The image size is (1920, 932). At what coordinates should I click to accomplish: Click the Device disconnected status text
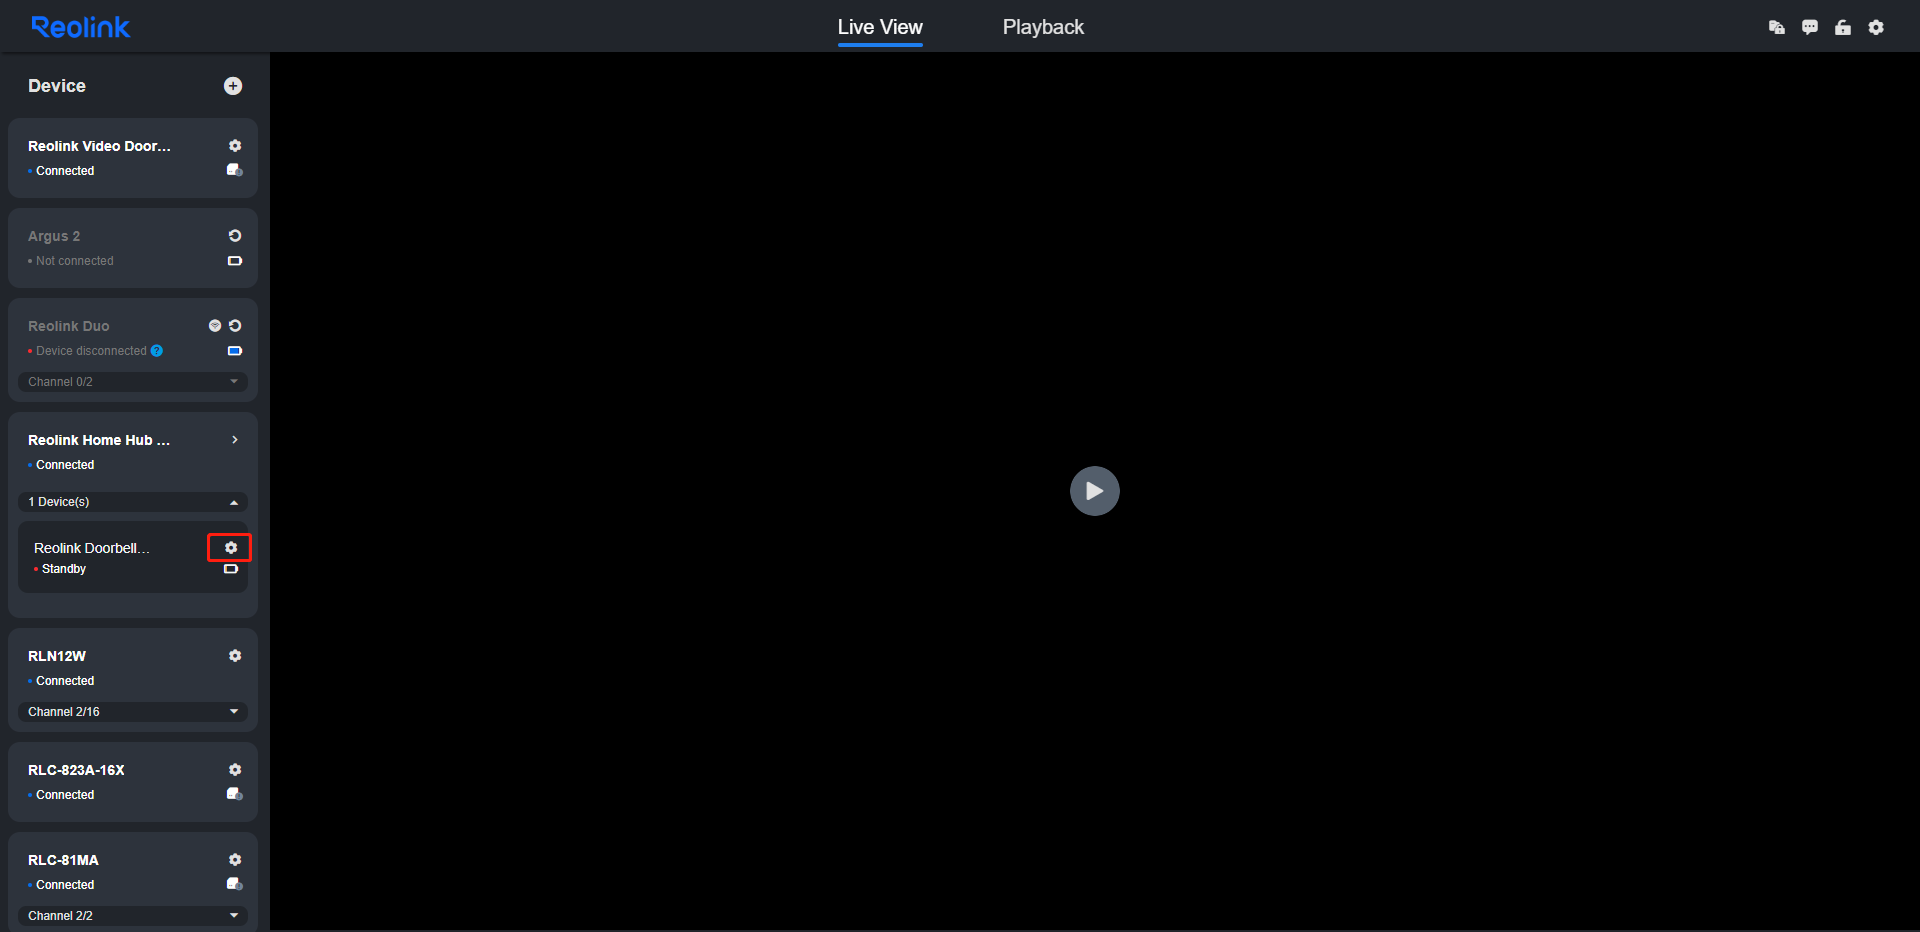pos(91,351)
